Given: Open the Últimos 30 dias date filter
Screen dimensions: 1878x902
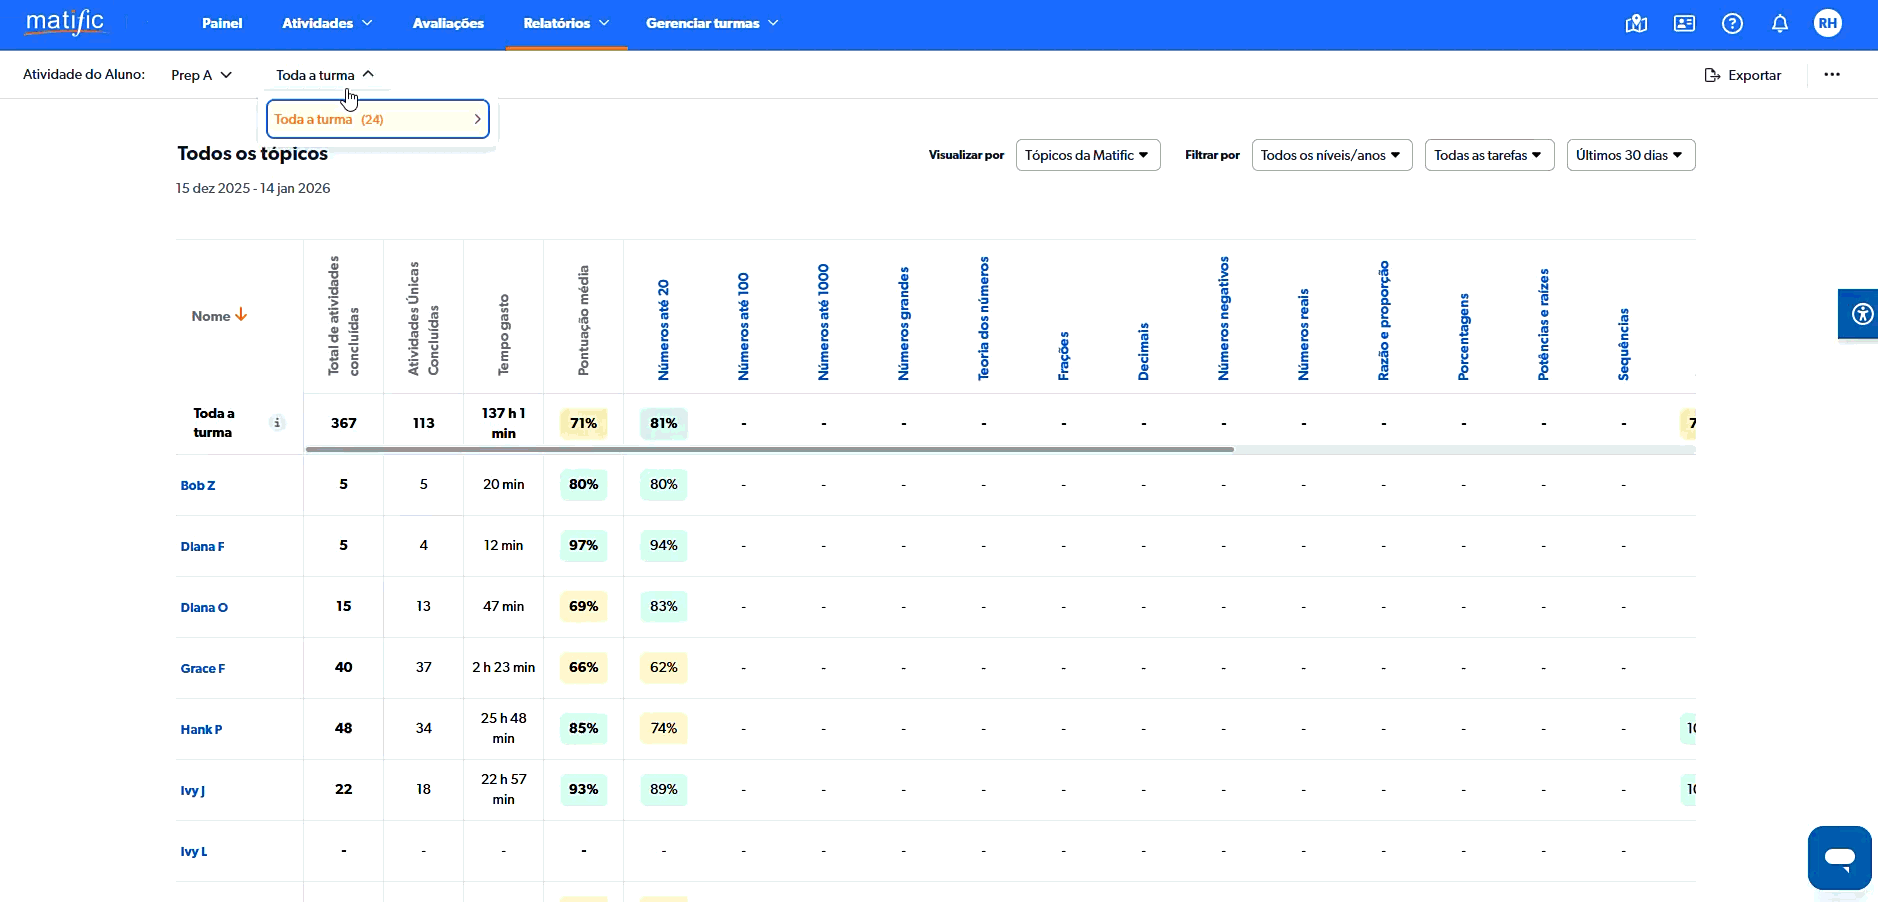Looking at the screenshot, I should coord(1630,155).
